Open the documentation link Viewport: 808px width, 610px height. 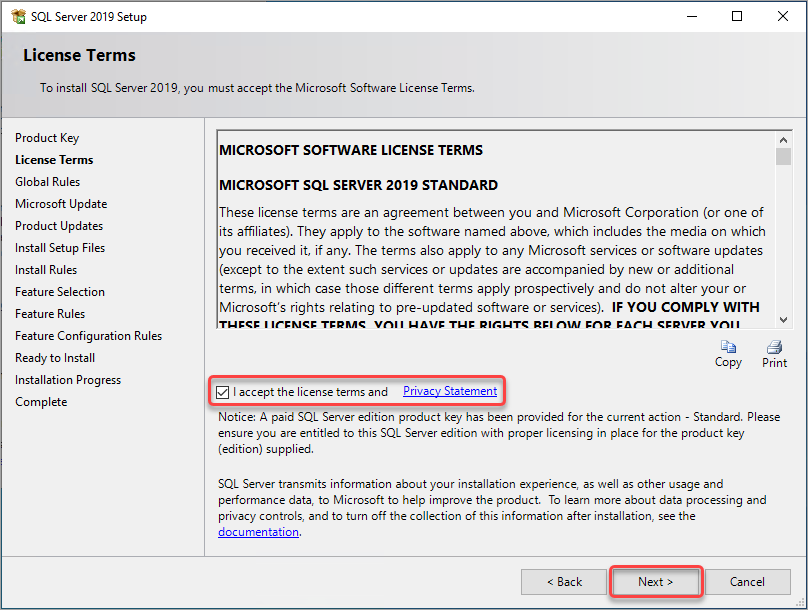258,532
